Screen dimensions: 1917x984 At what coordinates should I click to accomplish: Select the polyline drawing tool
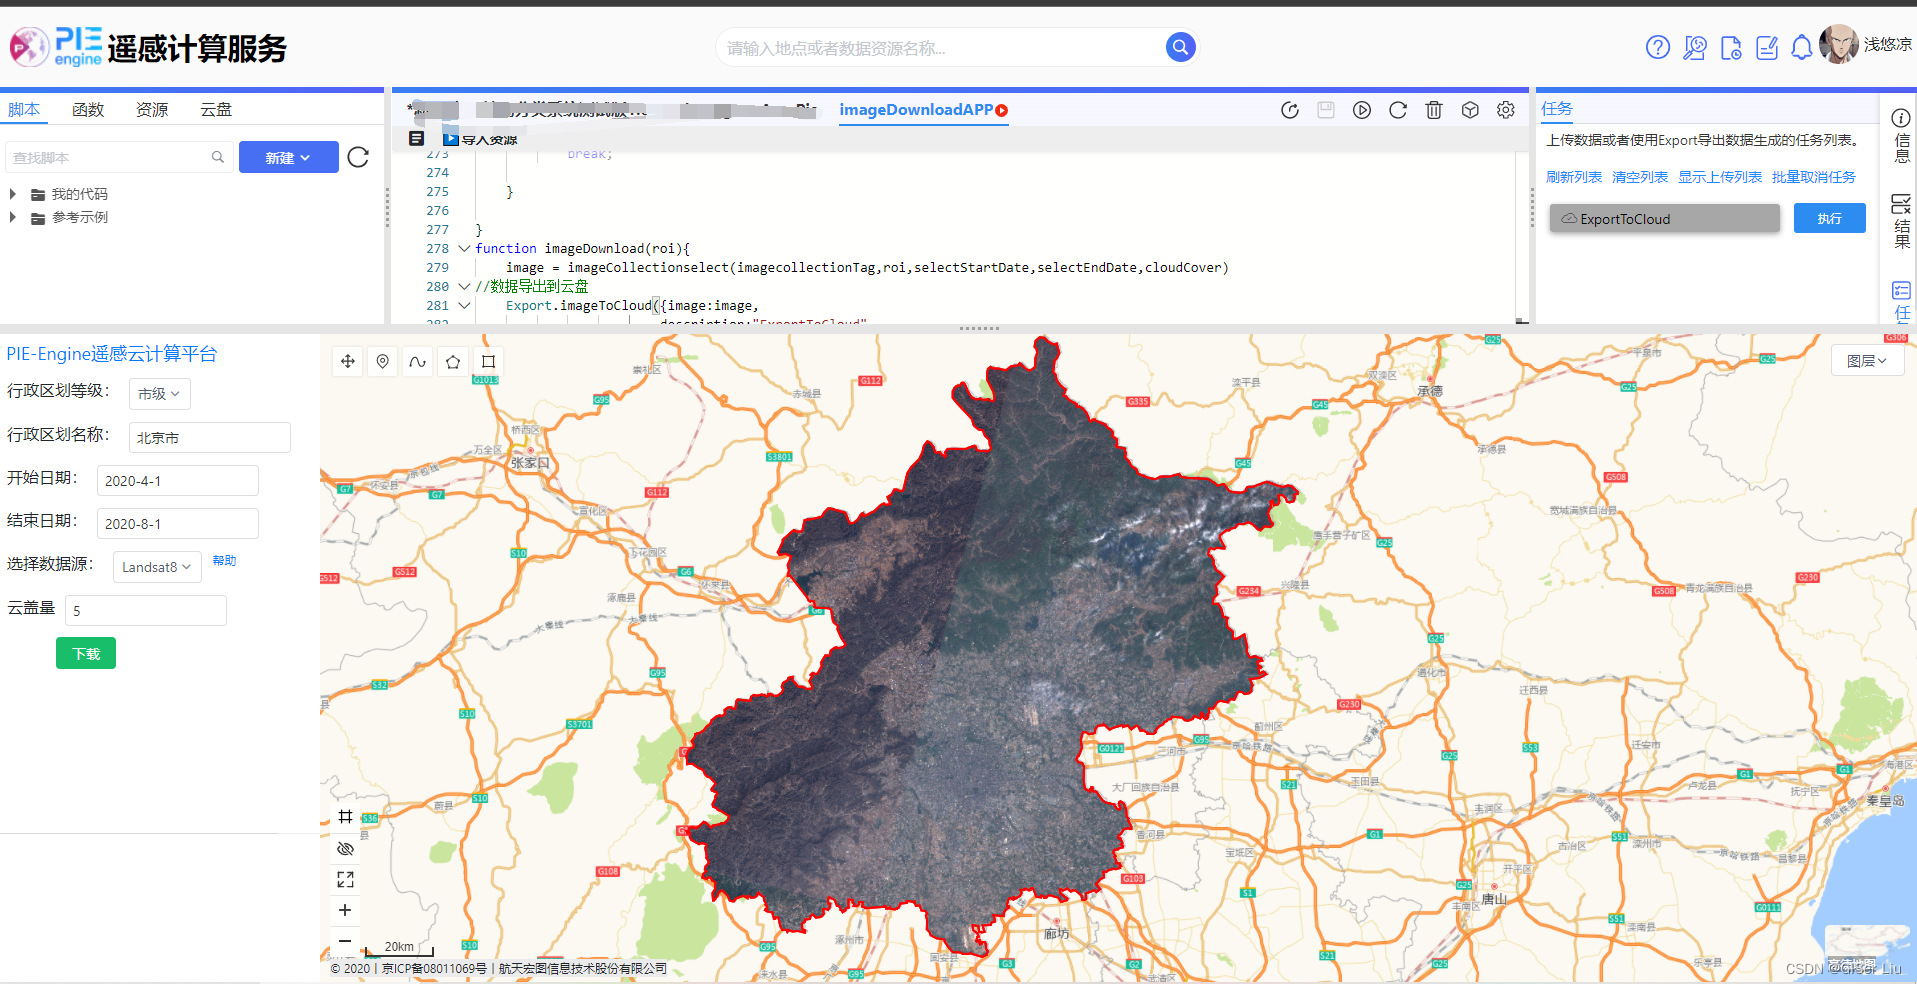(x=418, y=362)
